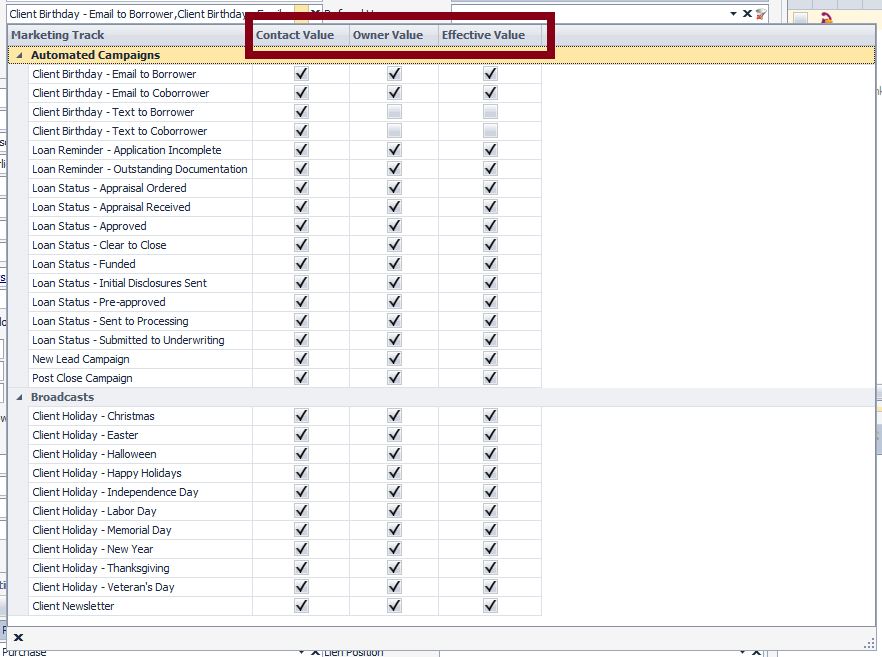
Task: Clear the Purchase filter with its X icon
Action: click(x=315, y=652)
